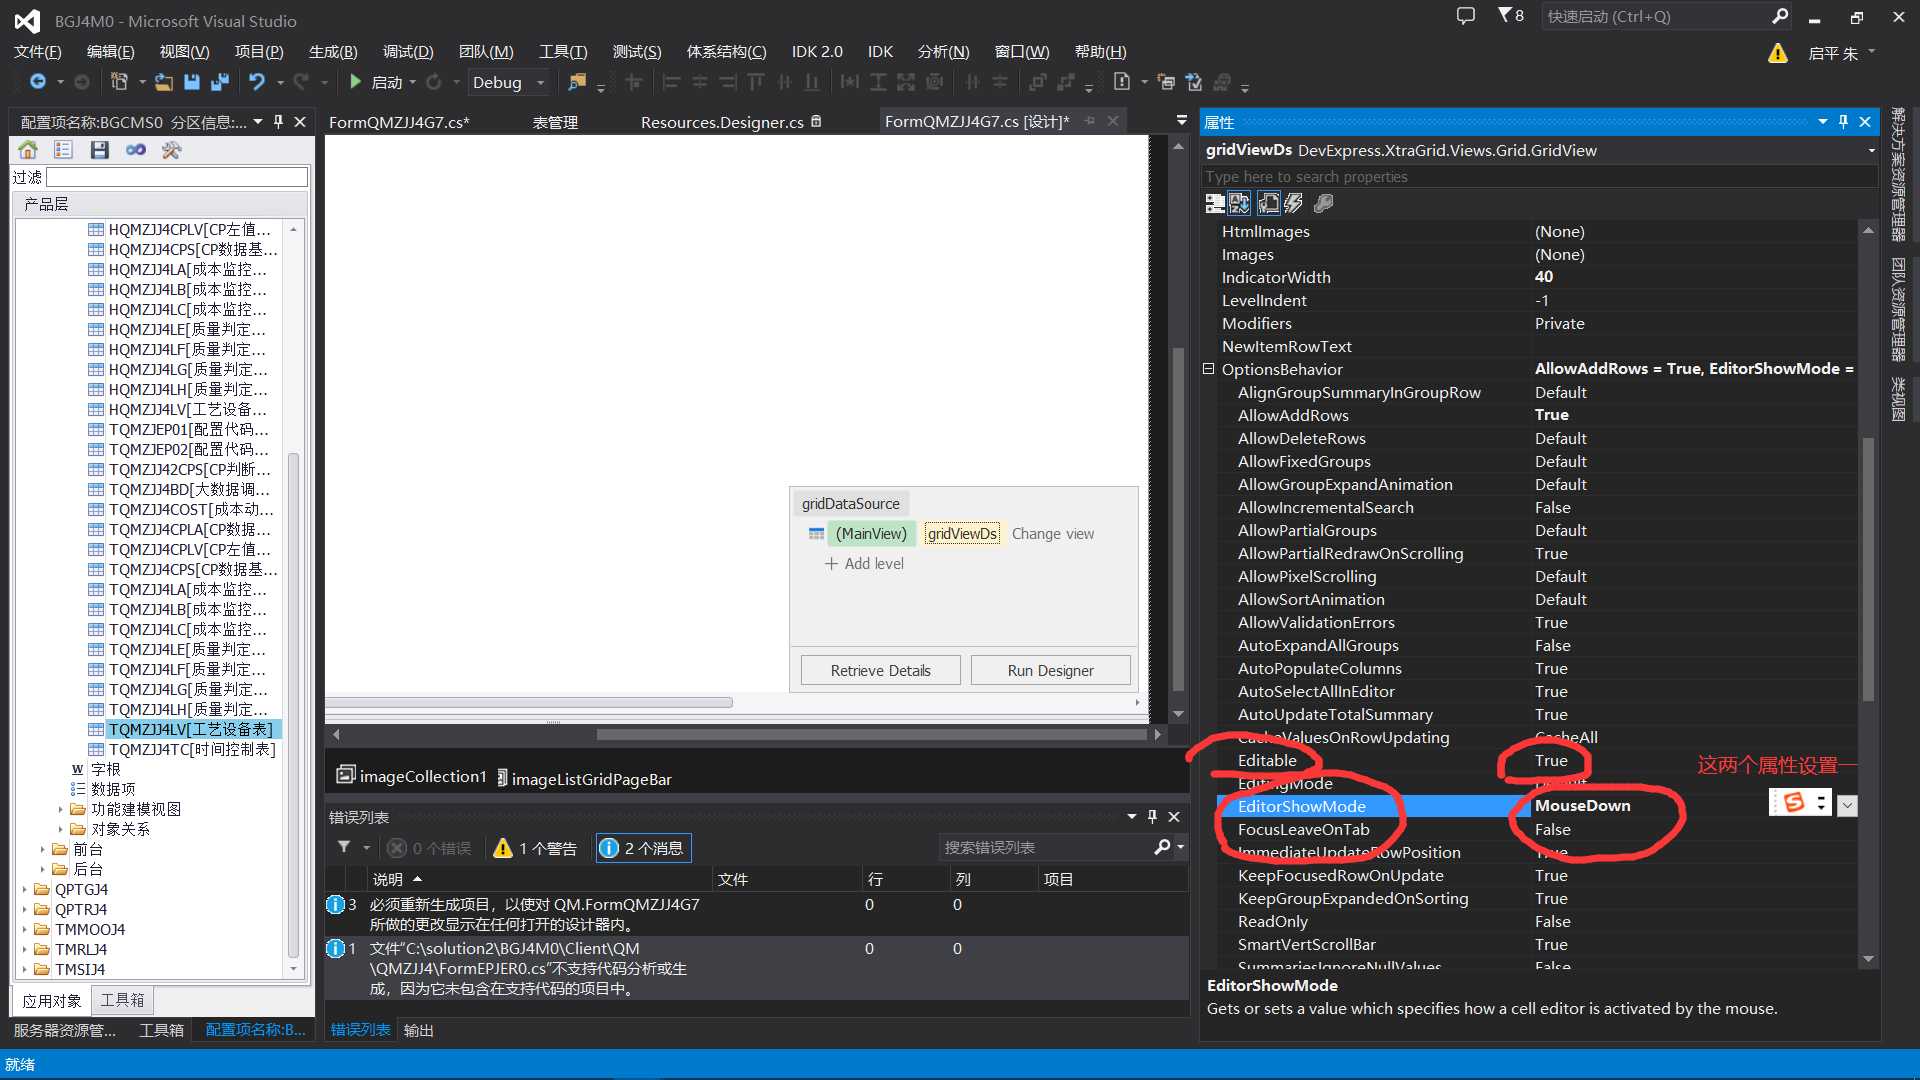This screenshot has height=1080, width=1920.
Task: Click the home icon in configuration panel
Action: [28, 150]
